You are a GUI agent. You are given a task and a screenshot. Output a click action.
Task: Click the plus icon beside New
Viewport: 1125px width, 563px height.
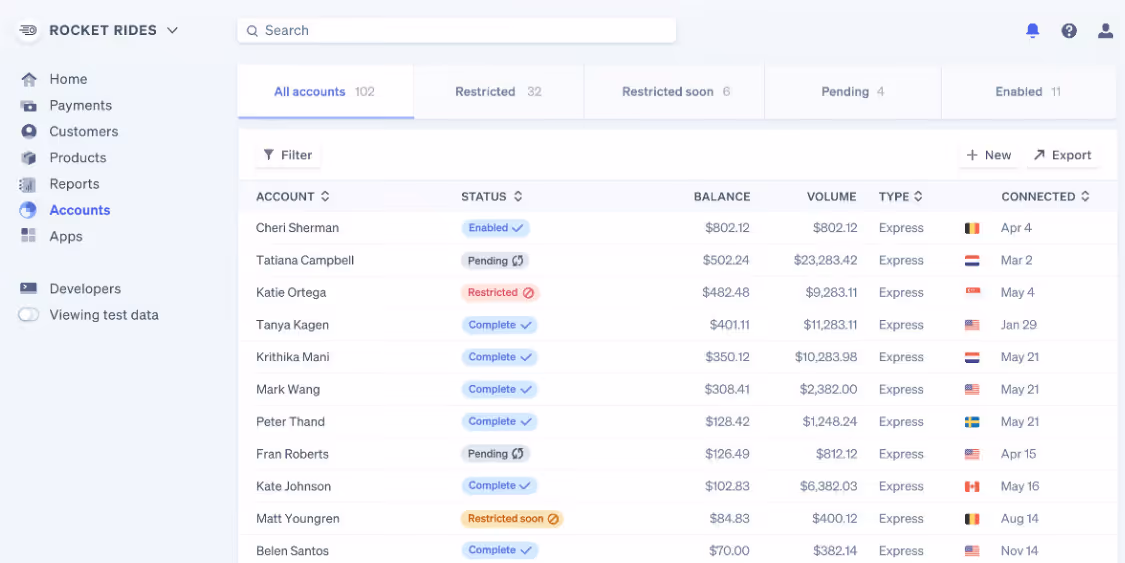tap(972, 155)
